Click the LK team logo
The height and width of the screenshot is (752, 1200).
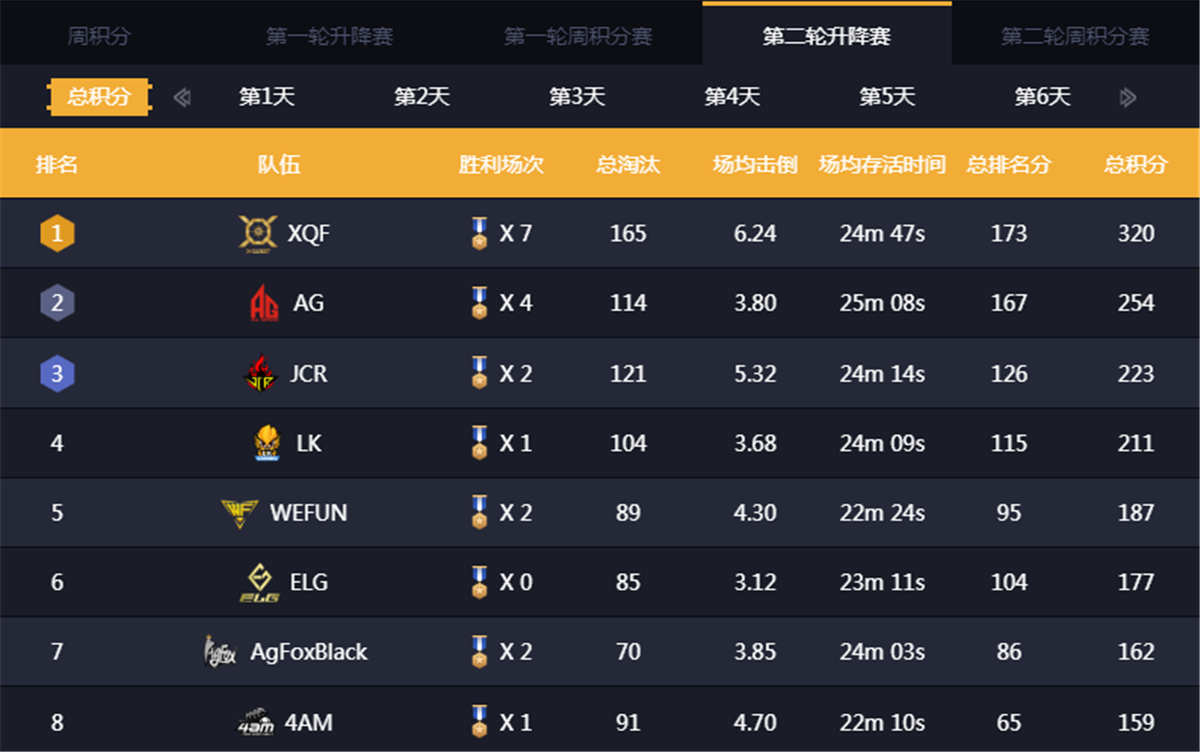pos(267,443)
